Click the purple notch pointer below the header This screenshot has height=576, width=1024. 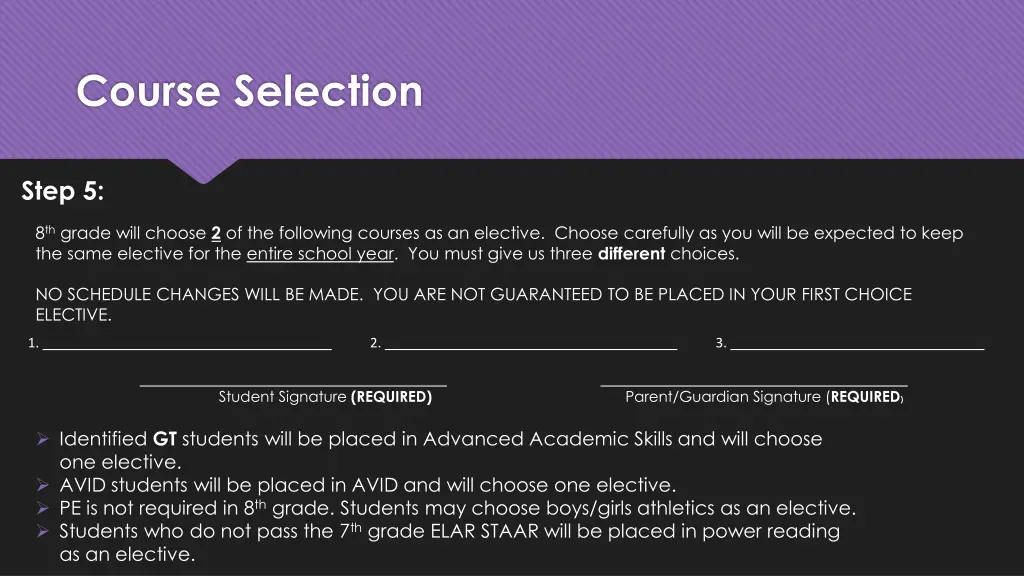[205, 172]
